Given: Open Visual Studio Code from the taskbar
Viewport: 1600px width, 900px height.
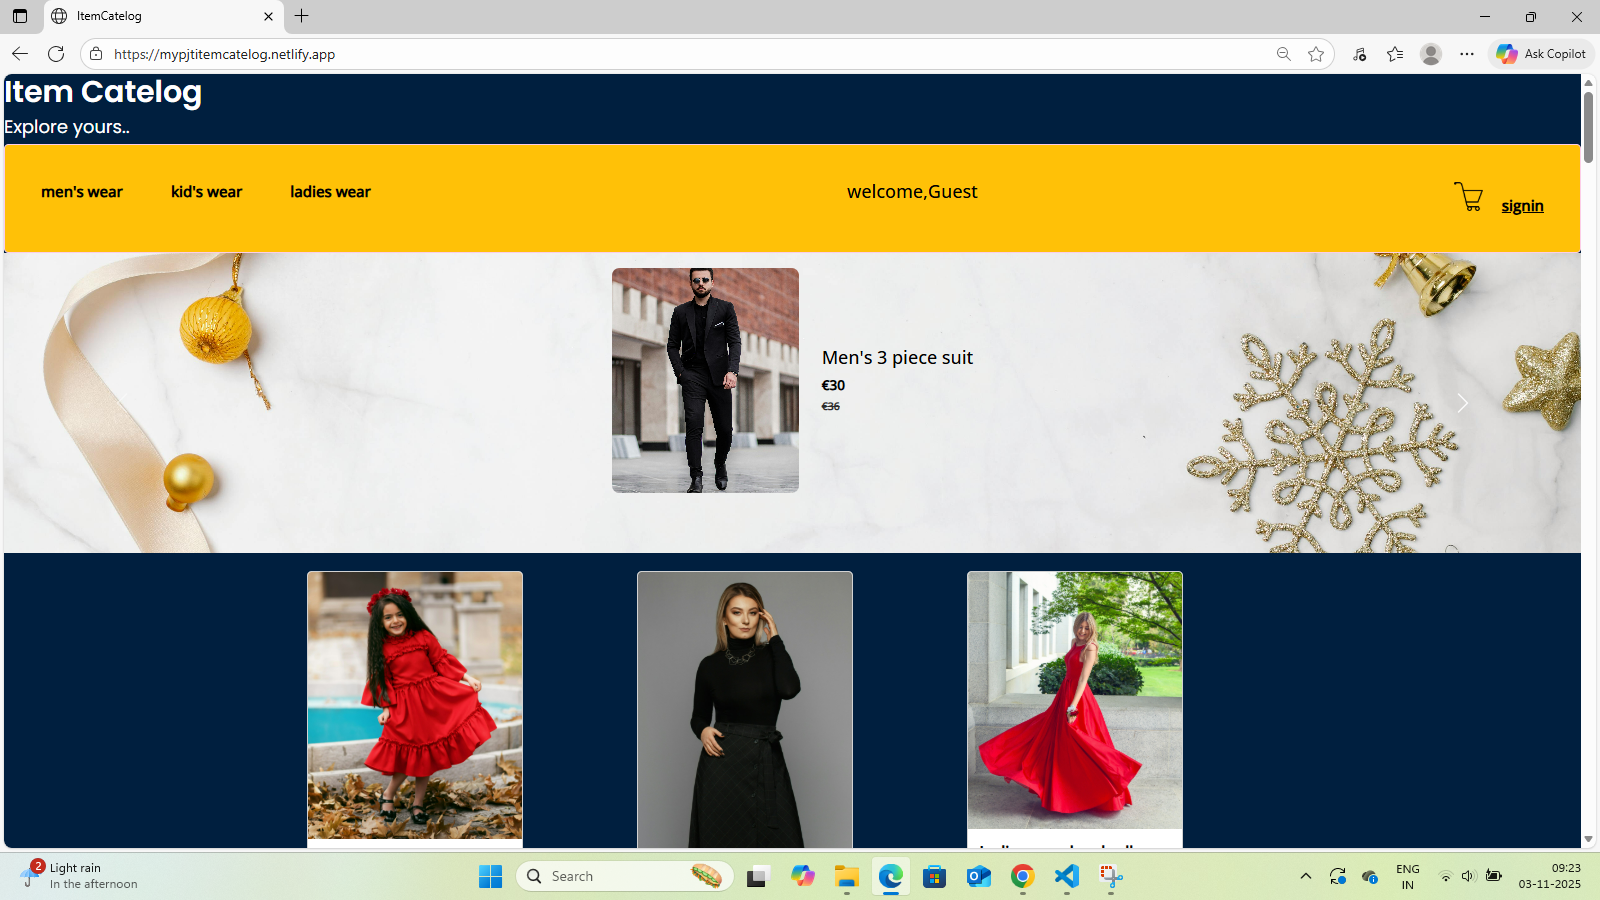Looking at the screenshot, I should [x=1066, y=876].
